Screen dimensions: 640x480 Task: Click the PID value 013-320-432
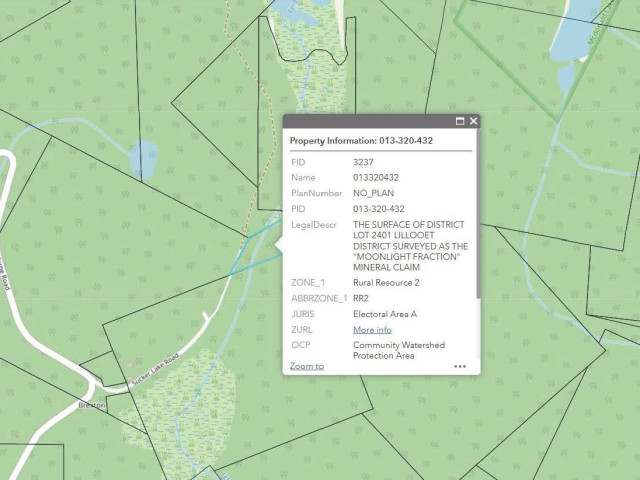point(378,208)
